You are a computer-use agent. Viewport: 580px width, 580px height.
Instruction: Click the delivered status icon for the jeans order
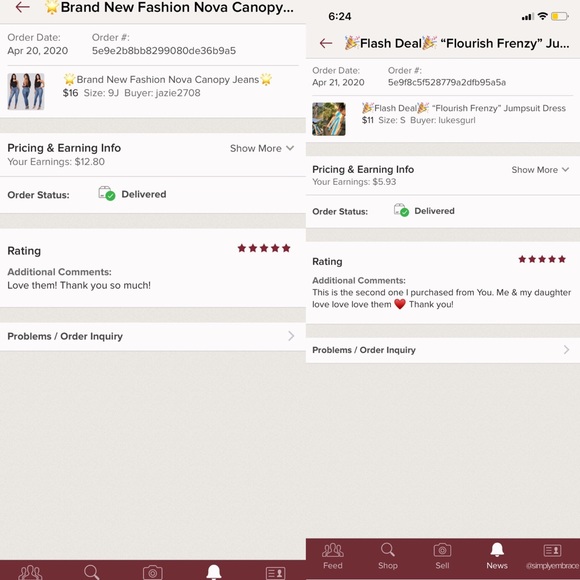click(x=107, y=193)
